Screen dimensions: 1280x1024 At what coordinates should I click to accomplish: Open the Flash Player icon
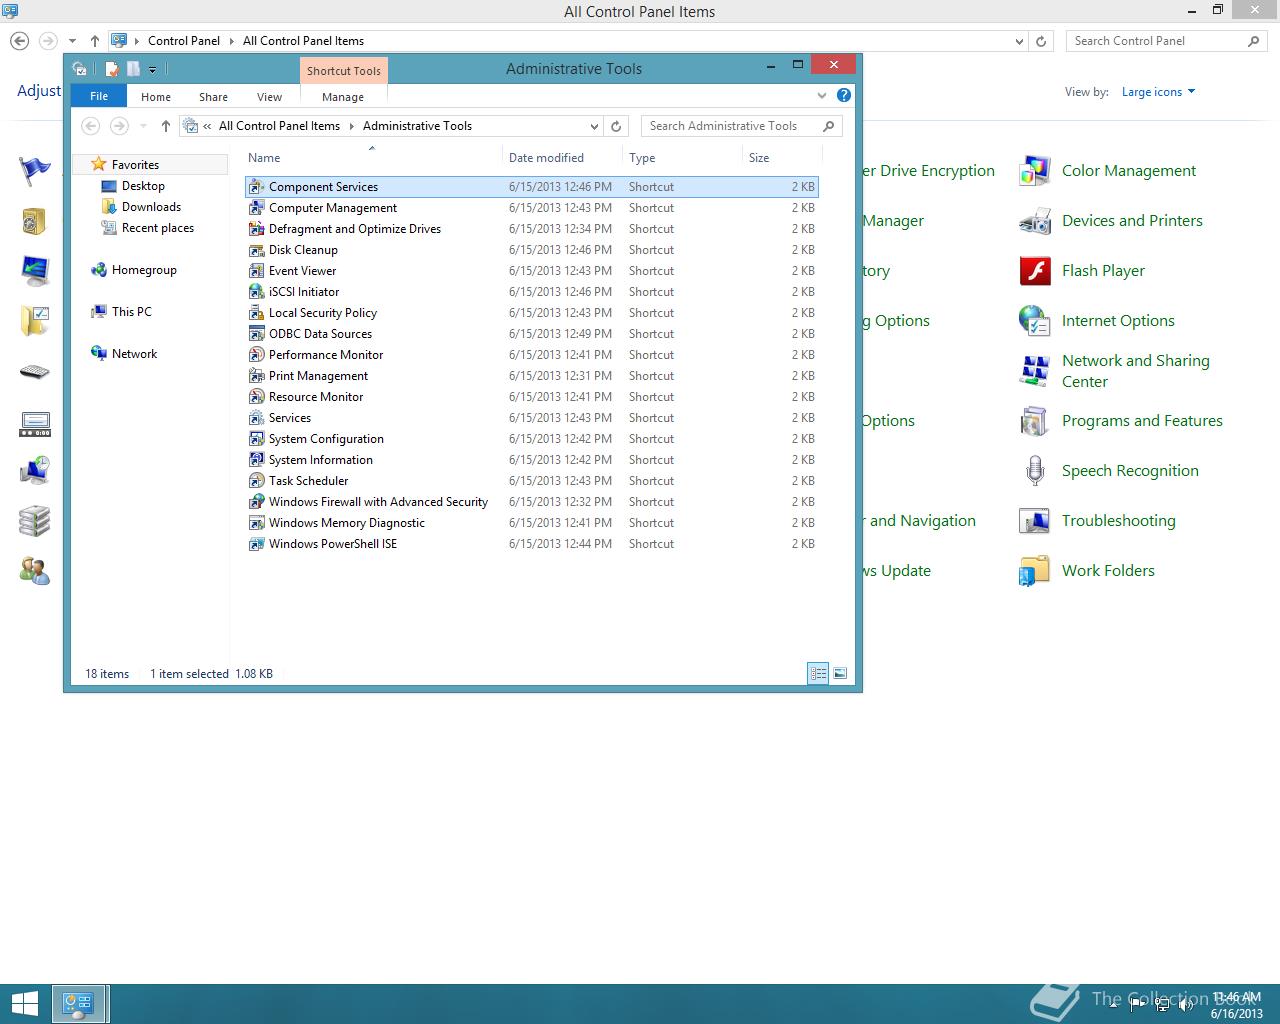1034,271
